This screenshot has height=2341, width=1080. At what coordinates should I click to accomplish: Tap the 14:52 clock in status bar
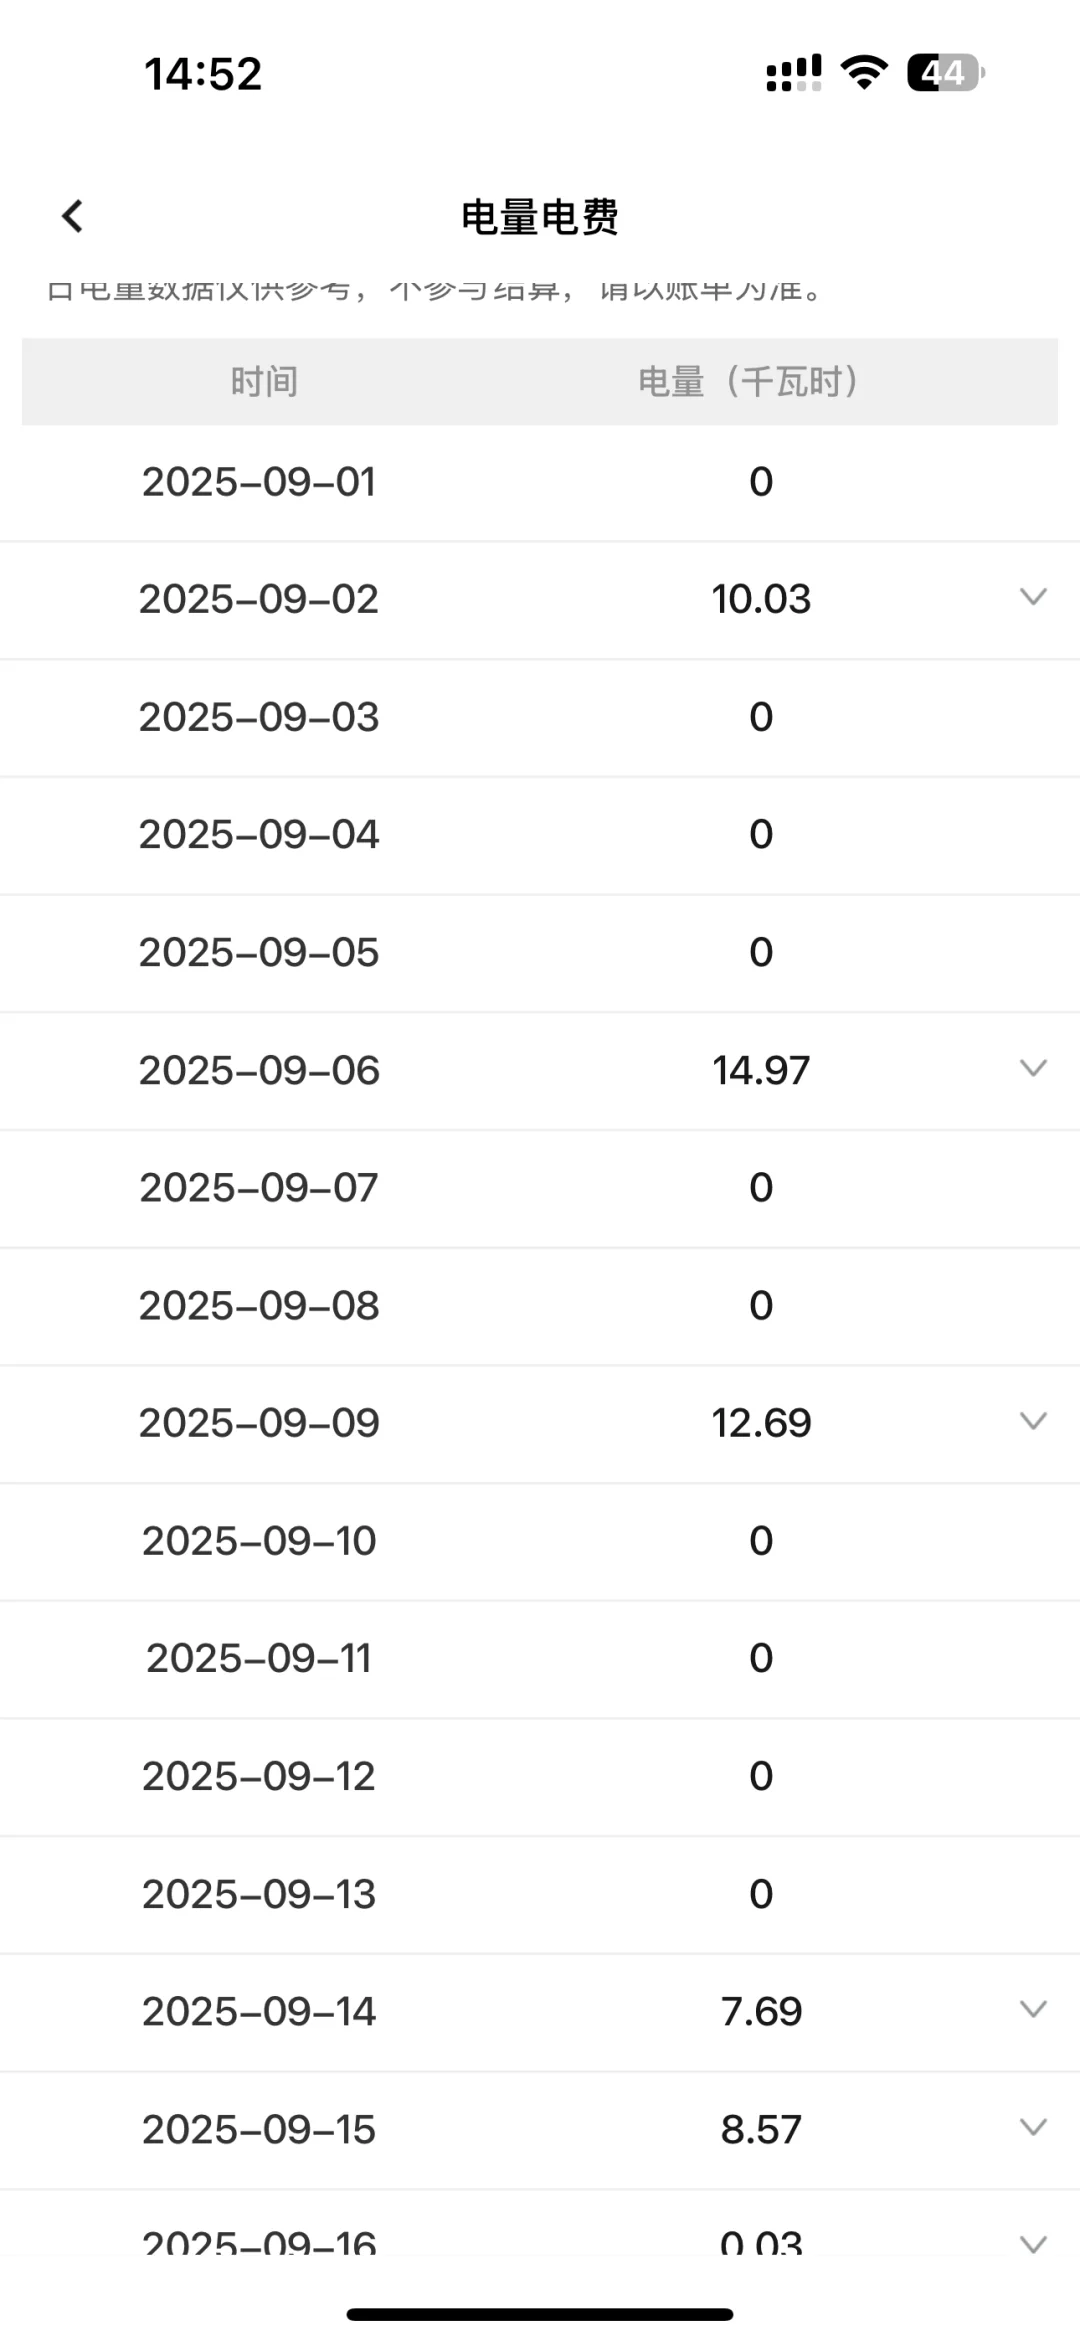click(203, 74)
